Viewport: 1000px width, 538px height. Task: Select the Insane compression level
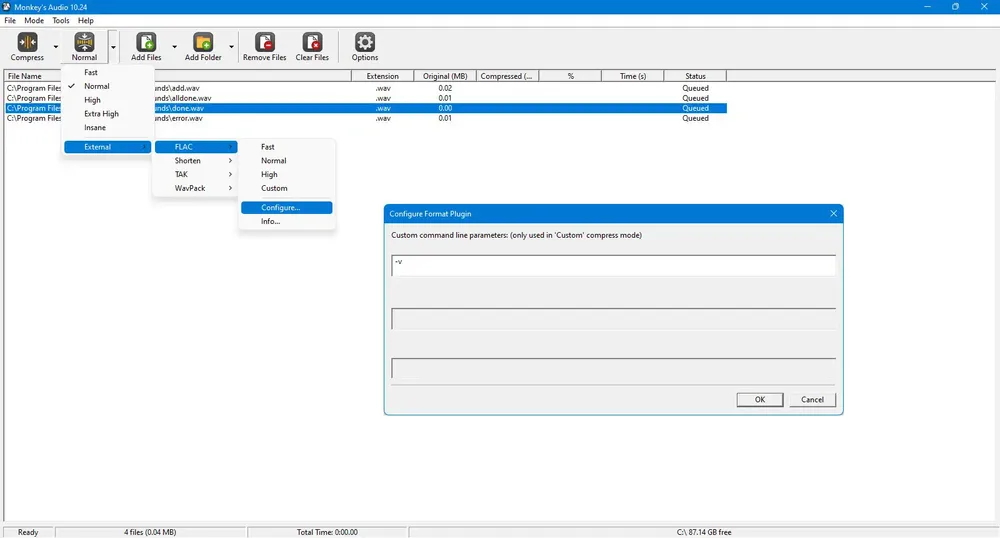[107, 127]
